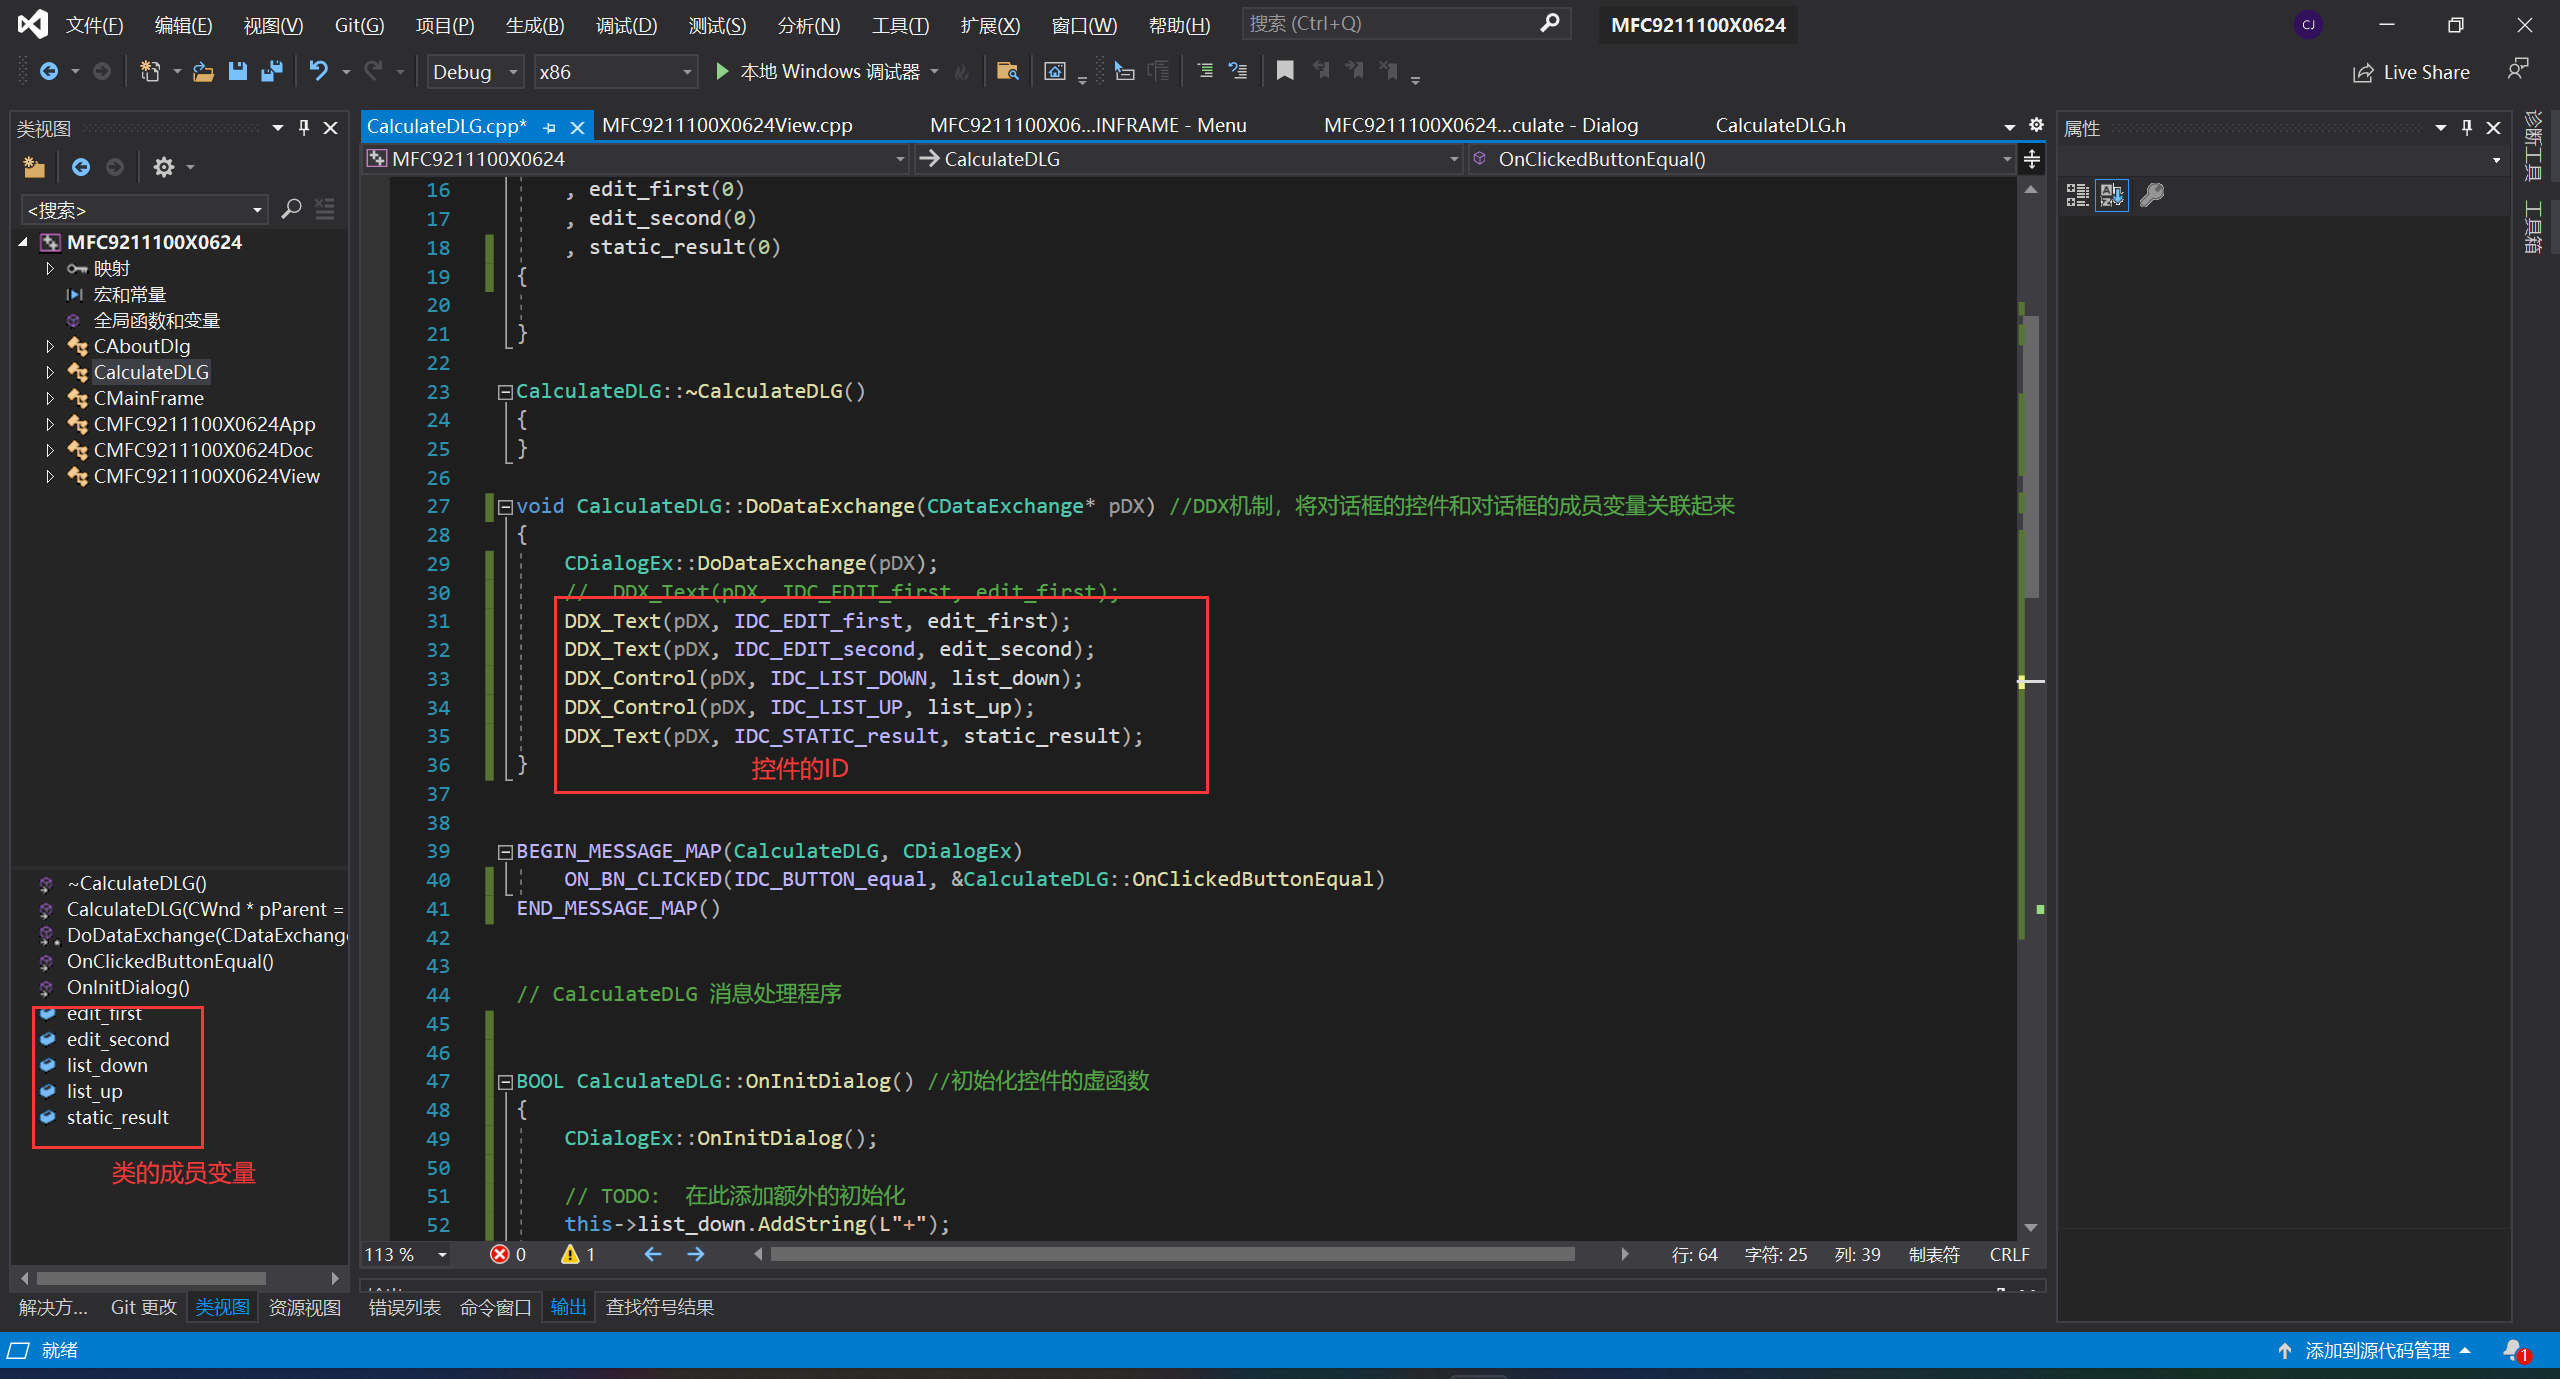Click 添加到源代码管理 in status bar

pos(2376,1350)
